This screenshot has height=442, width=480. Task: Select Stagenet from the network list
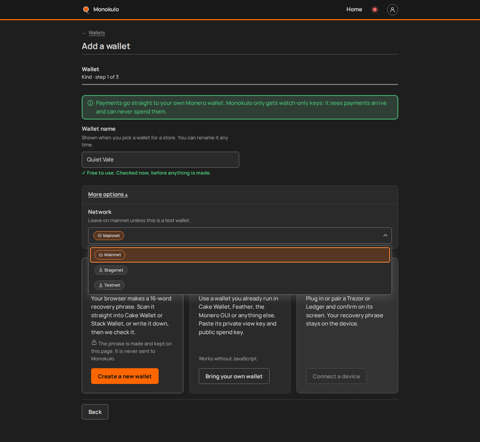click(x=240, y=270)
